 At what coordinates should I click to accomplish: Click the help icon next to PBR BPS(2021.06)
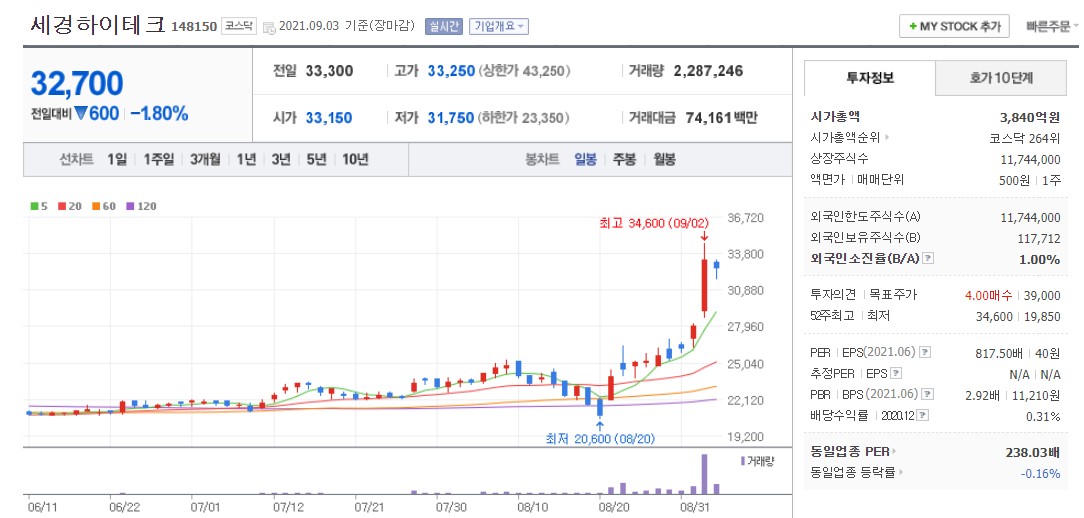pyautogui.click(x=928, y=394)
